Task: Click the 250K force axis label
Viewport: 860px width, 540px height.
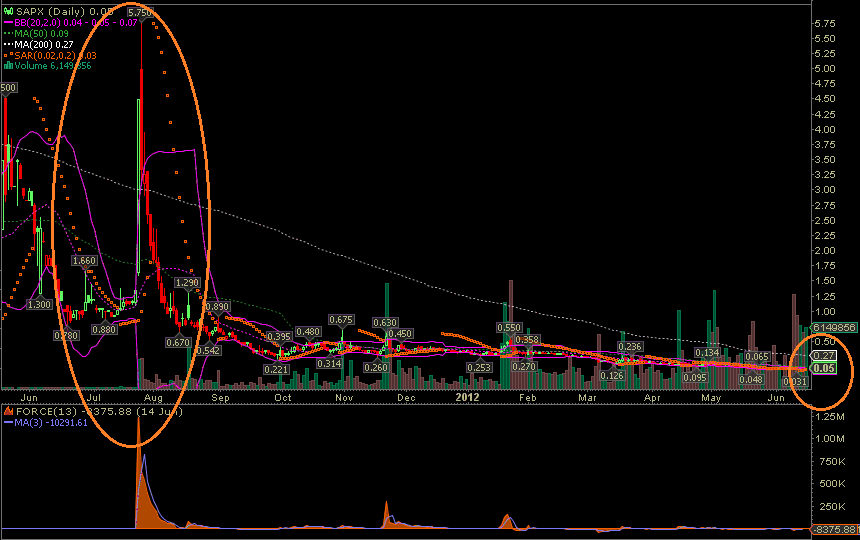Action: coord(833,507)
